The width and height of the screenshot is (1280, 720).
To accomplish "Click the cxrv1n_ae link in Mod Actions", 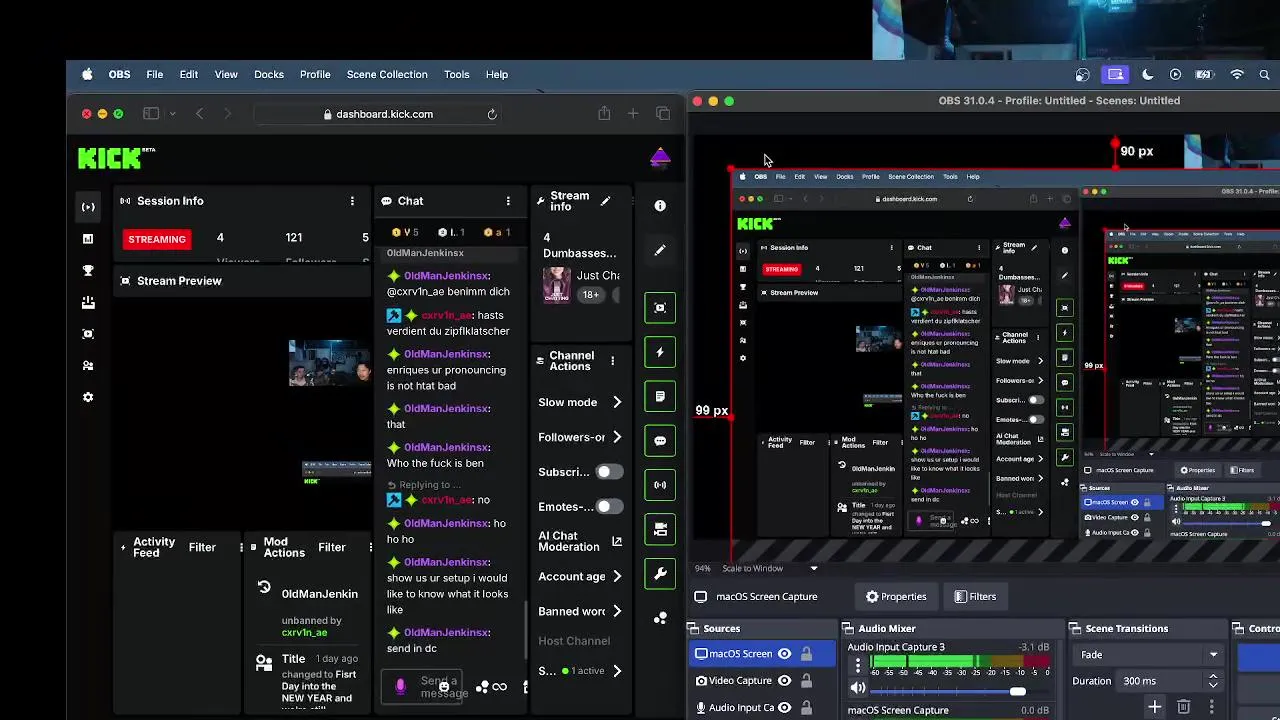I will pos(304,632).
